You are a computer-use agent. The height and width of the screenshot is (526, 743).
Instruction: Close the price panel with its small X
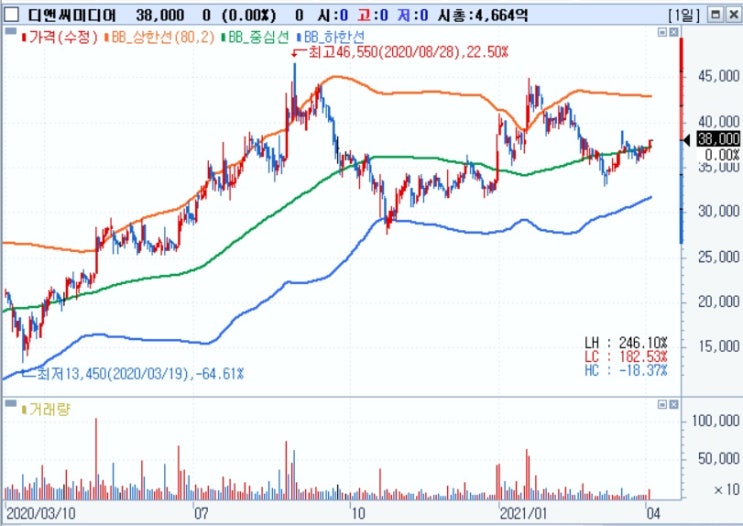pos(673,32)
